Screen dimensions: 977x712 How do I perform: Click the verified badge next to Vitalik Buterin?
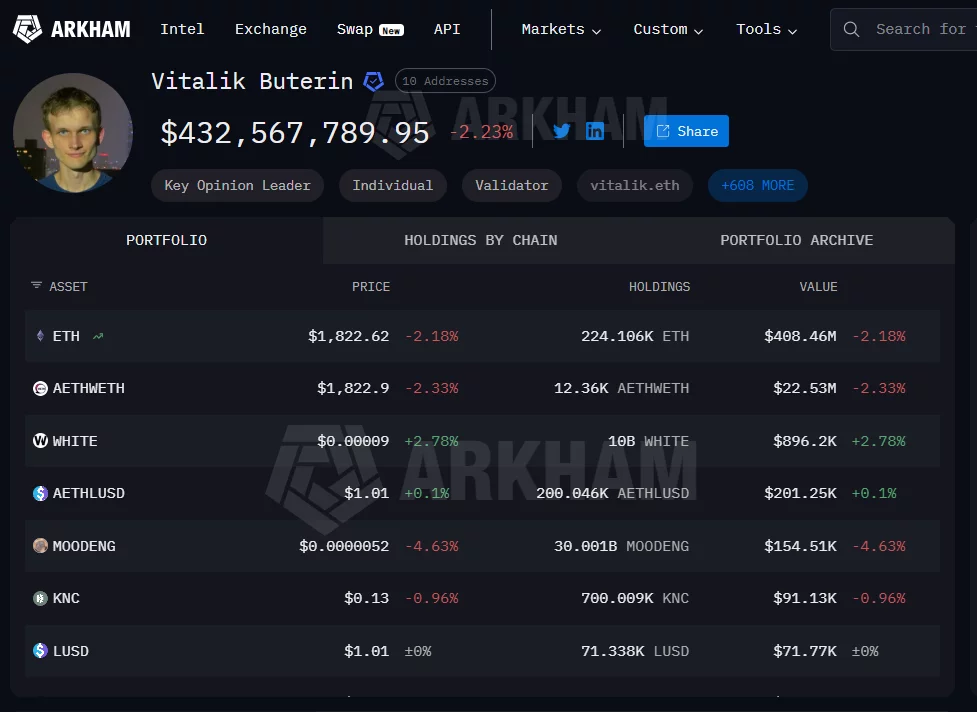click(373, 81)
